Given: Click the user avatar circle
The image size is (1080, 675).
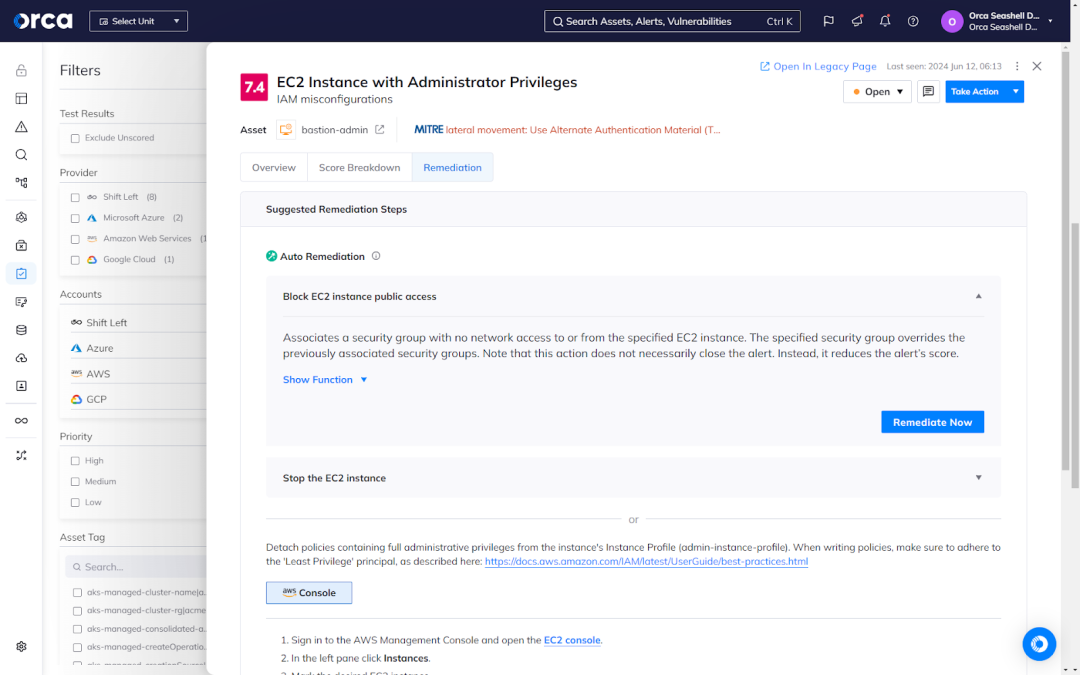Looking at the screenshot, I should (x=952, y=21).
